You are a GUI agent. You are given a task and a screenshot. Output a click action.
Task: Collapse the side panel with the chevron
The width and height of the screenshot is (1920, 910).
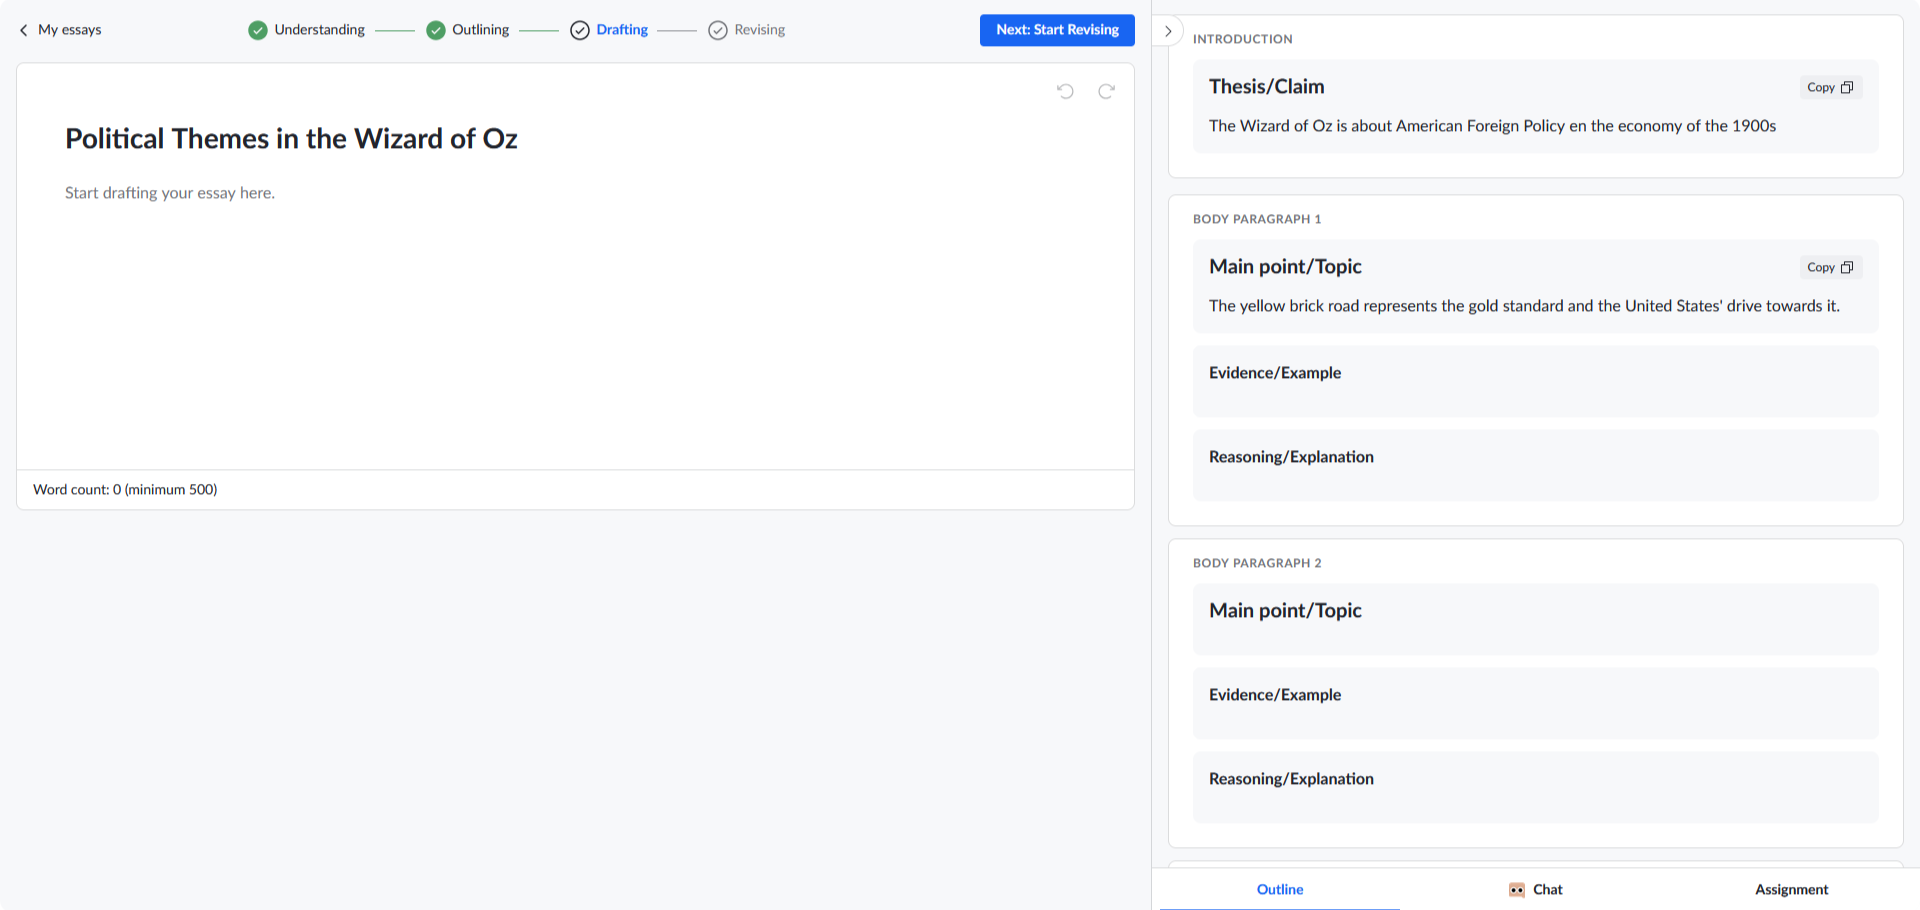pyautogui.click(x=1168, y=31)
